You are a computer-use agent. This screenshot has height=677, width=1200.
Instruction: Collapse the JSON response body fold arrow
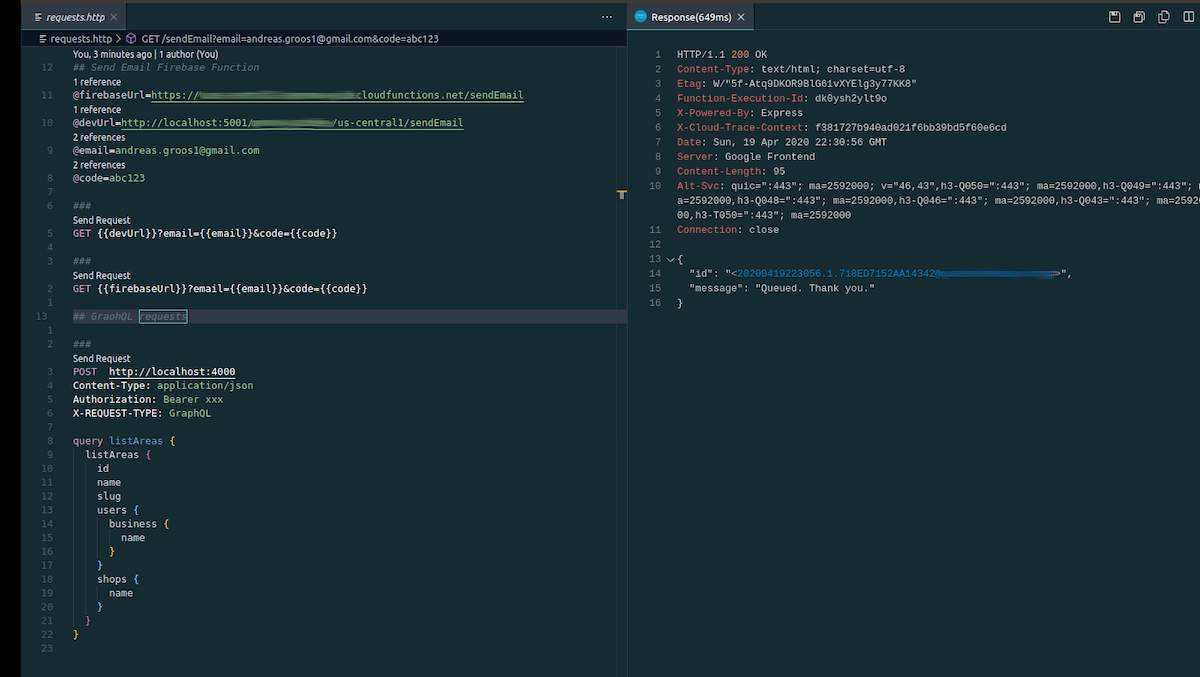click(670, 258)
